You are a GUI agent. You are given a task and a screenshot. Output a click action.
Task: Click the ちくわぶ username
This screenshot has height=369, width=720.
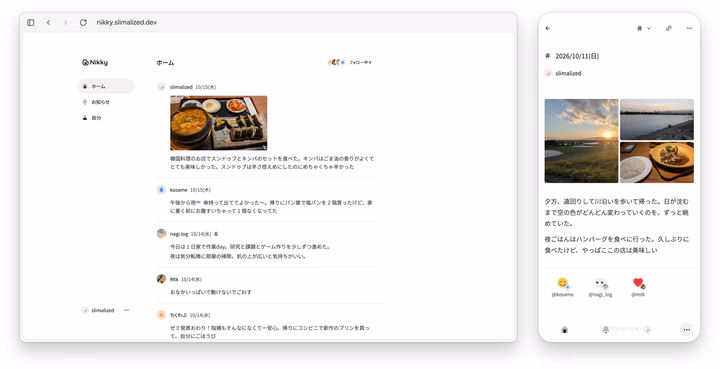179,315
